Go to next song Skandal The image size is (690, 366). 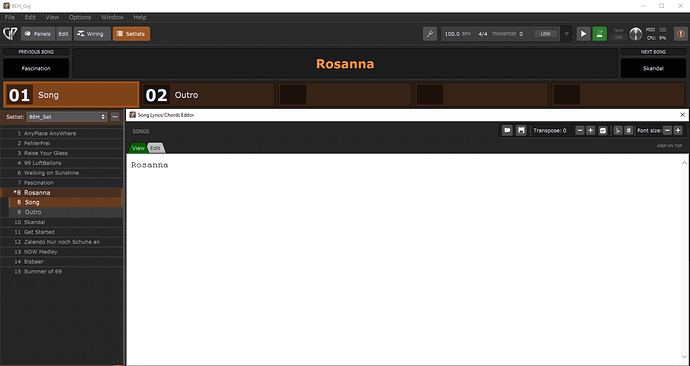tap(653, 69)
